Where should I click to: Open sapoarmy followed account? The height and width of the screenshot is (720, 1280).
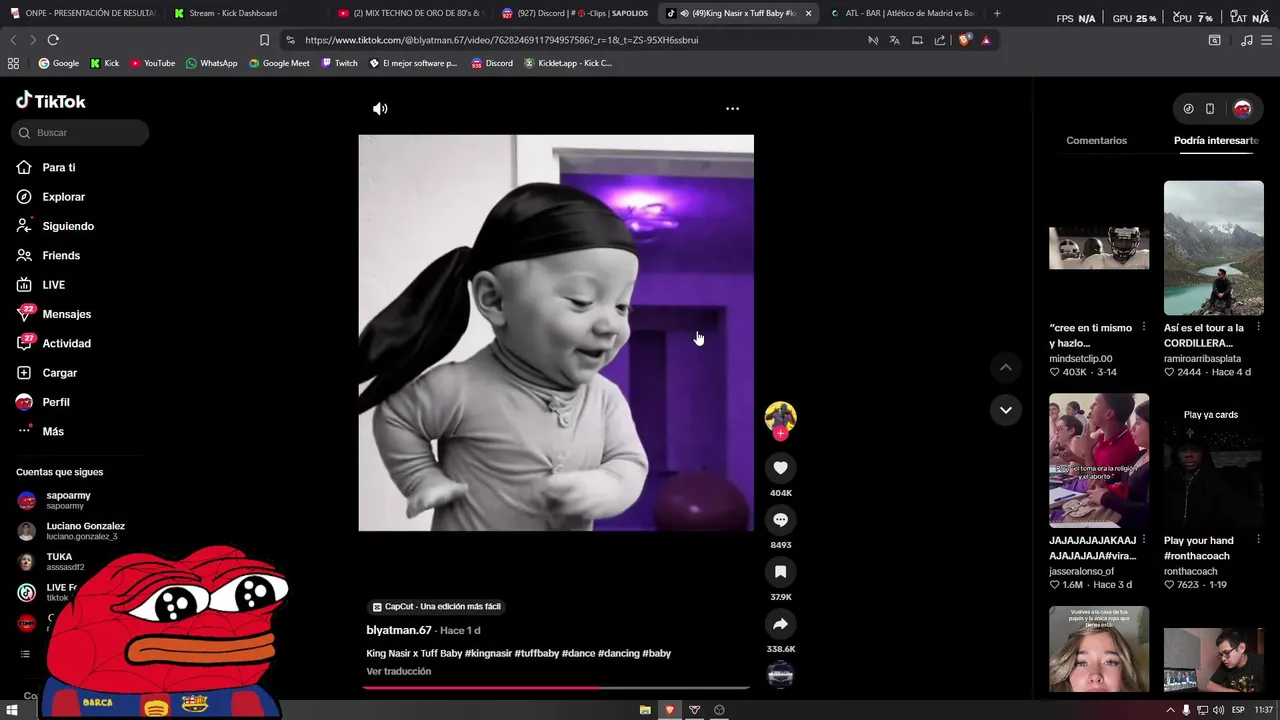(68, 500)
